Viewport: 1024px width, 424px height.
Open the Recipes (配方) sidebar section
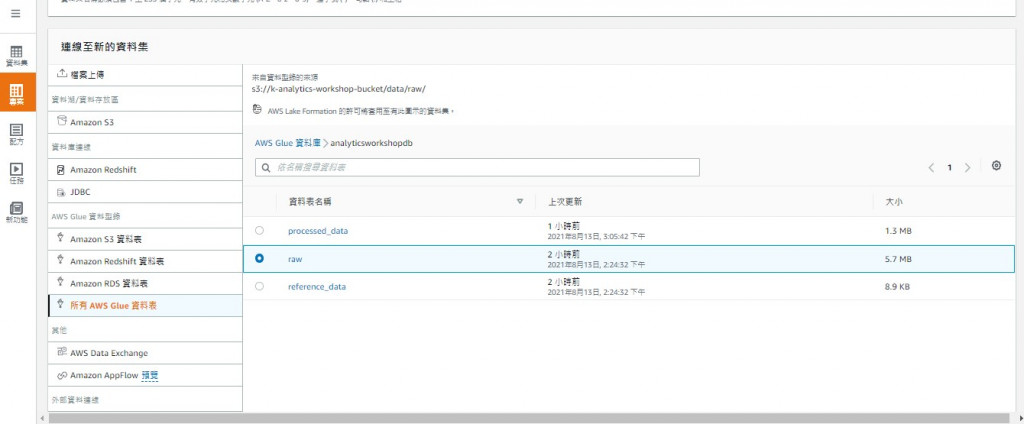(16, 135)
